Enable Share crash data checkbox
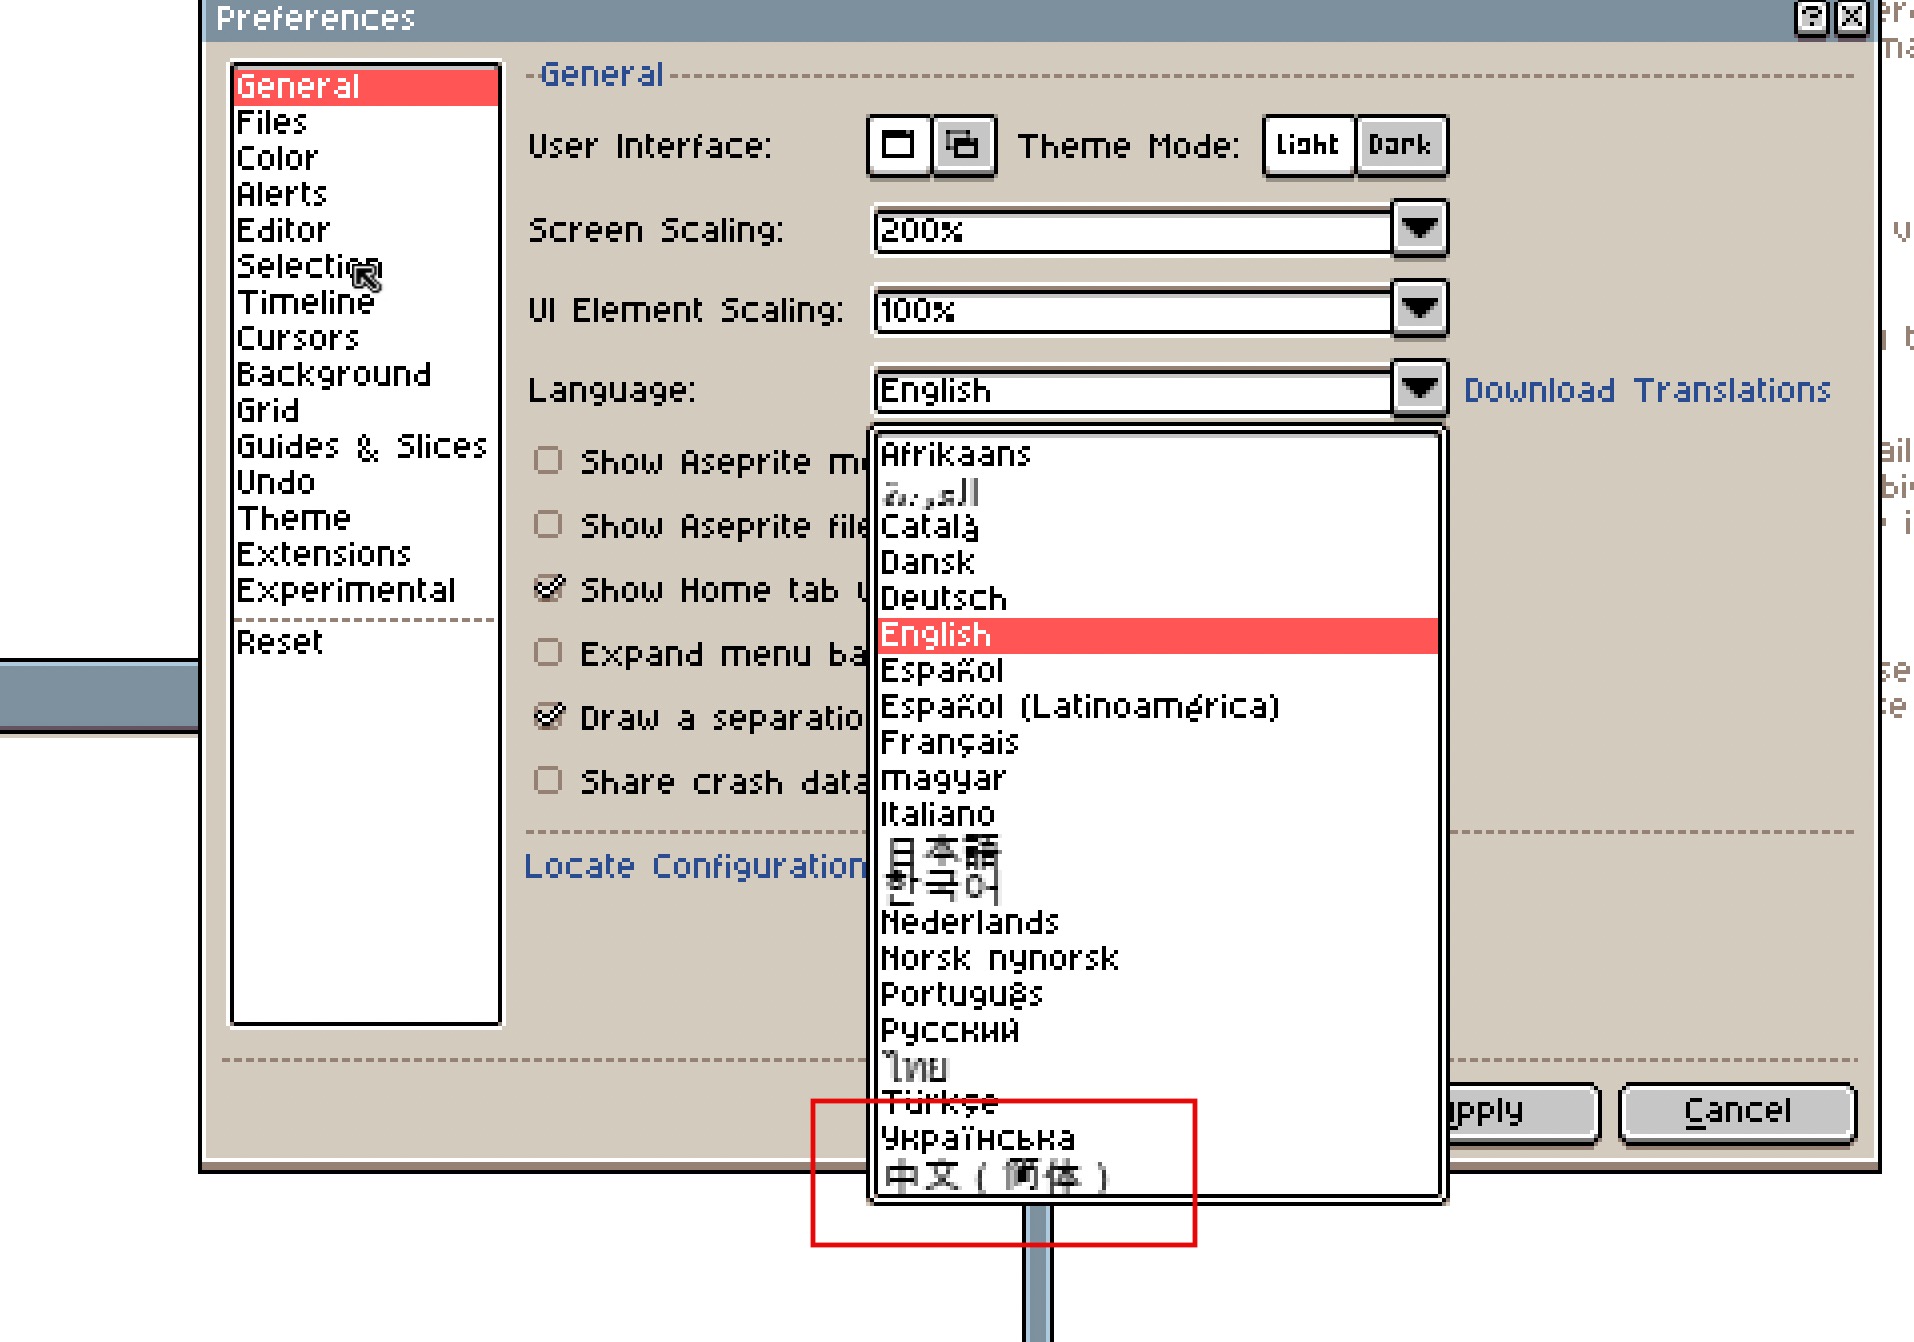 [x=548, y=780]
